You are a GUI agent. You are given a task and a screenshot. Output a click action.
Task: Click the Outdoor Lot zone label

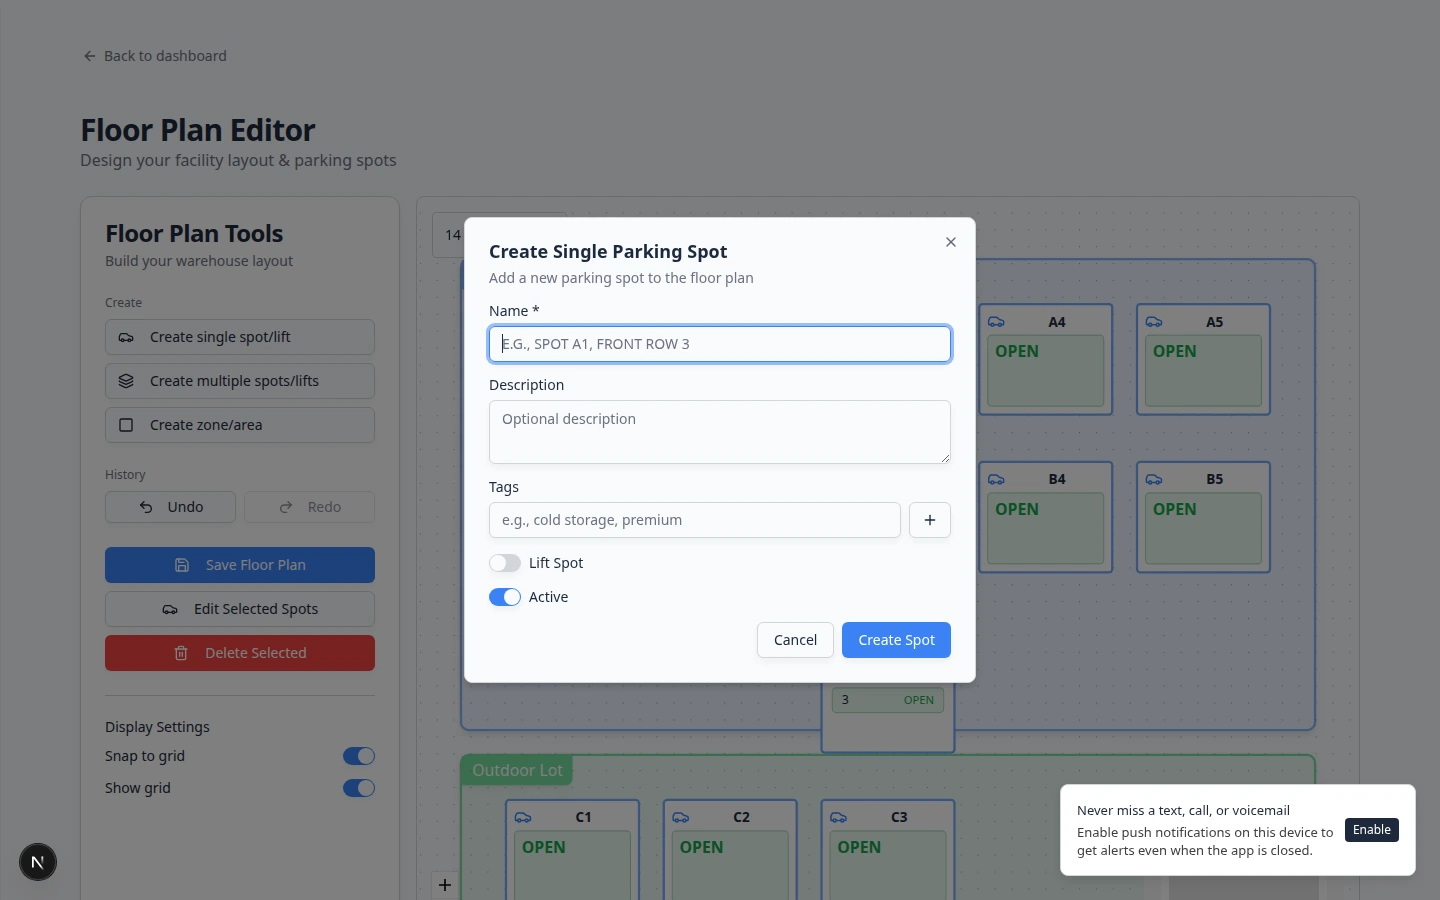point(517,770)
